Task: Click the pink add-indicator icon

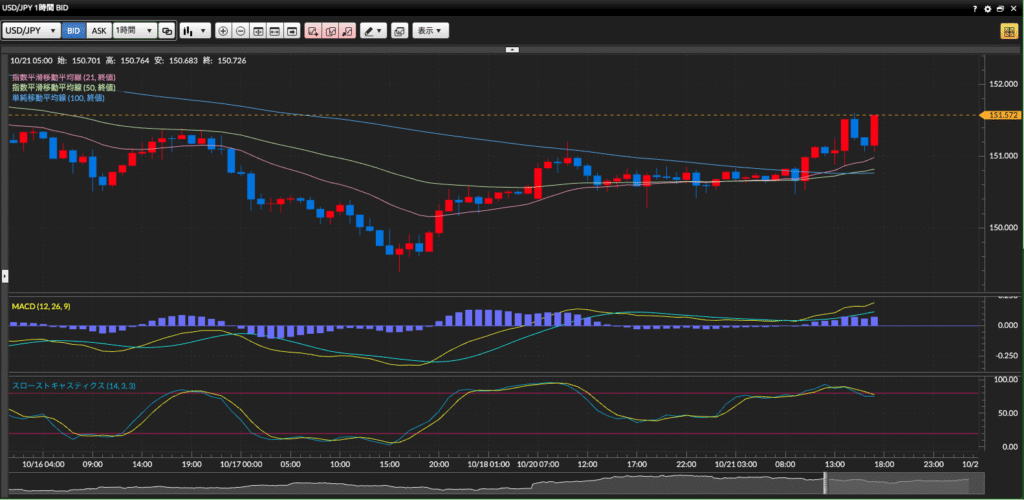Action: (x=313, y=31)
